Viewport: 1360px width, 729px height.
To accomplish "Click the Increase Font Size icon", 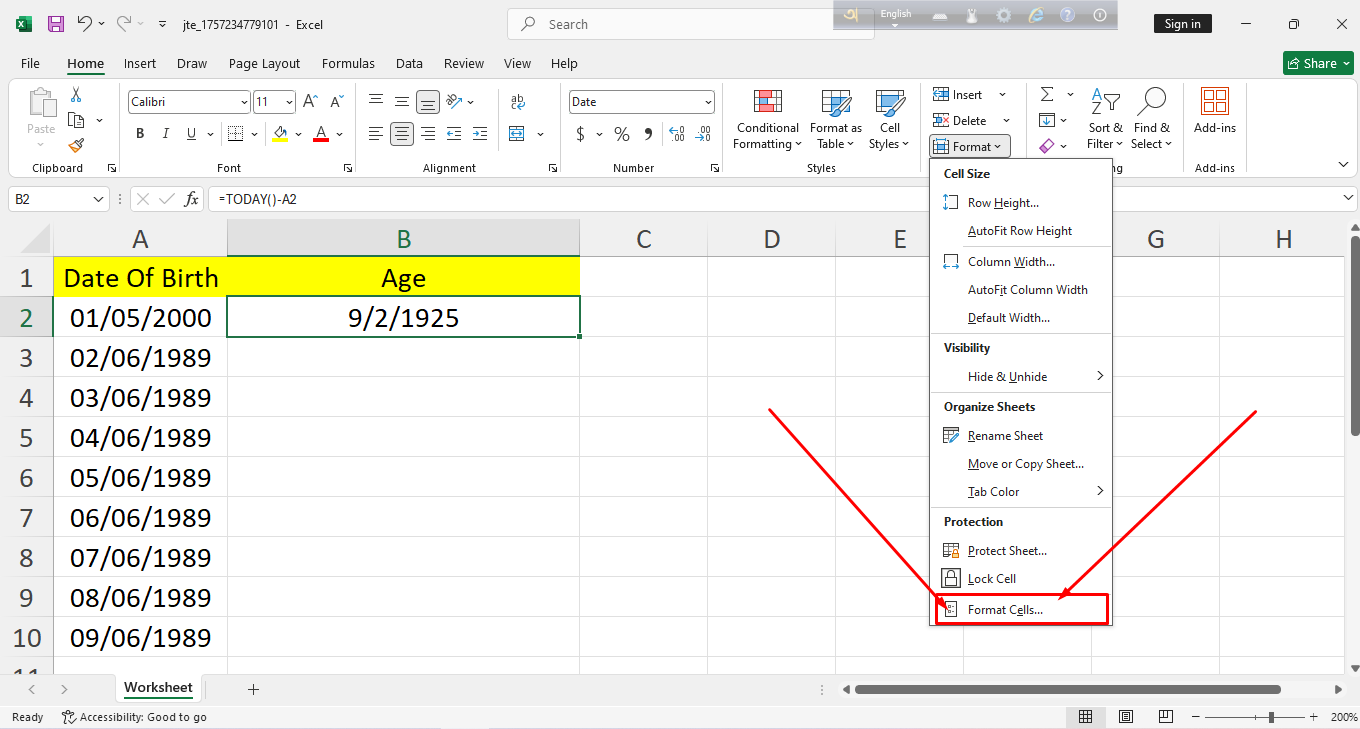I will 310,102.
